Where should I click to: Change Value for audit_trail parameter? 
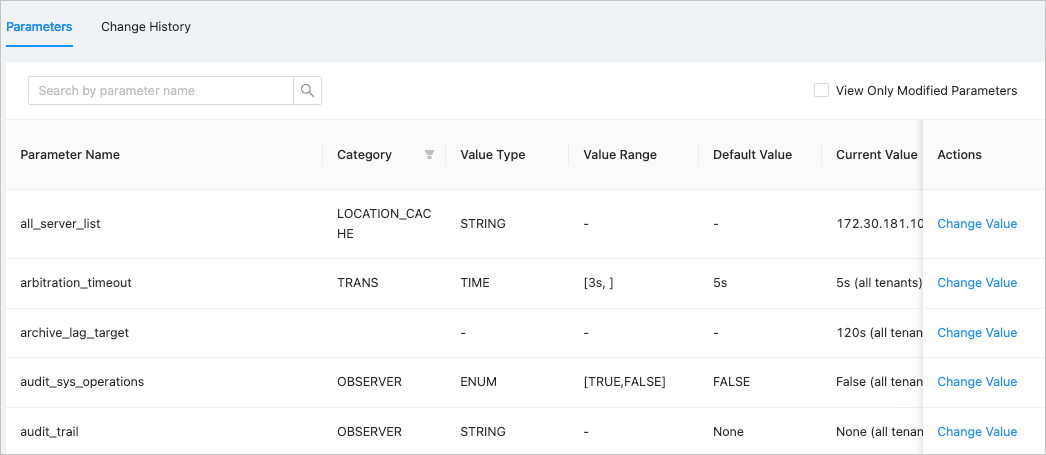[x=976, y=432]
